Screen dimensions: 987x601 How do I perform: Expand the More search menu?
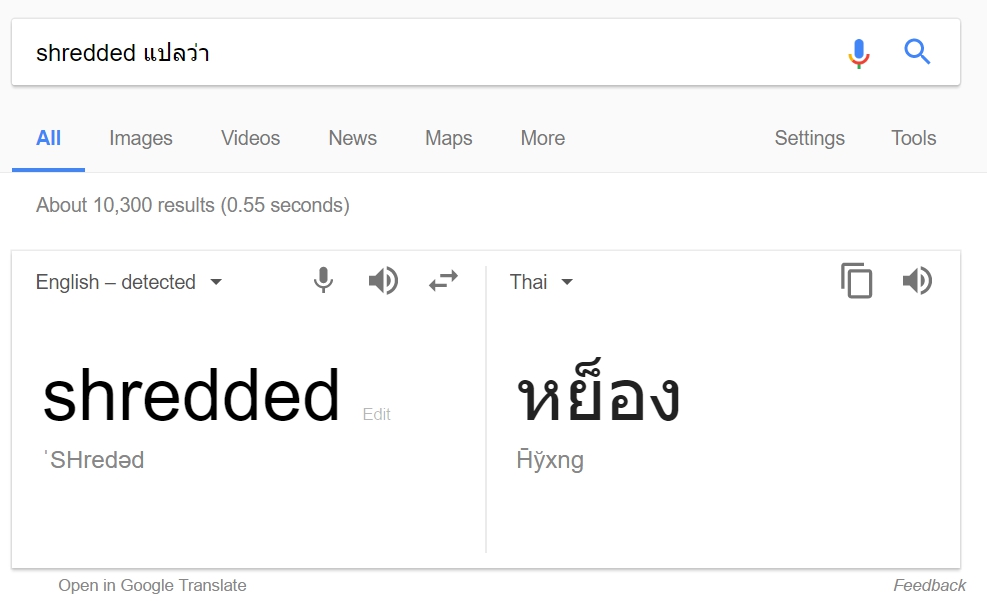[x=543, y=138]
